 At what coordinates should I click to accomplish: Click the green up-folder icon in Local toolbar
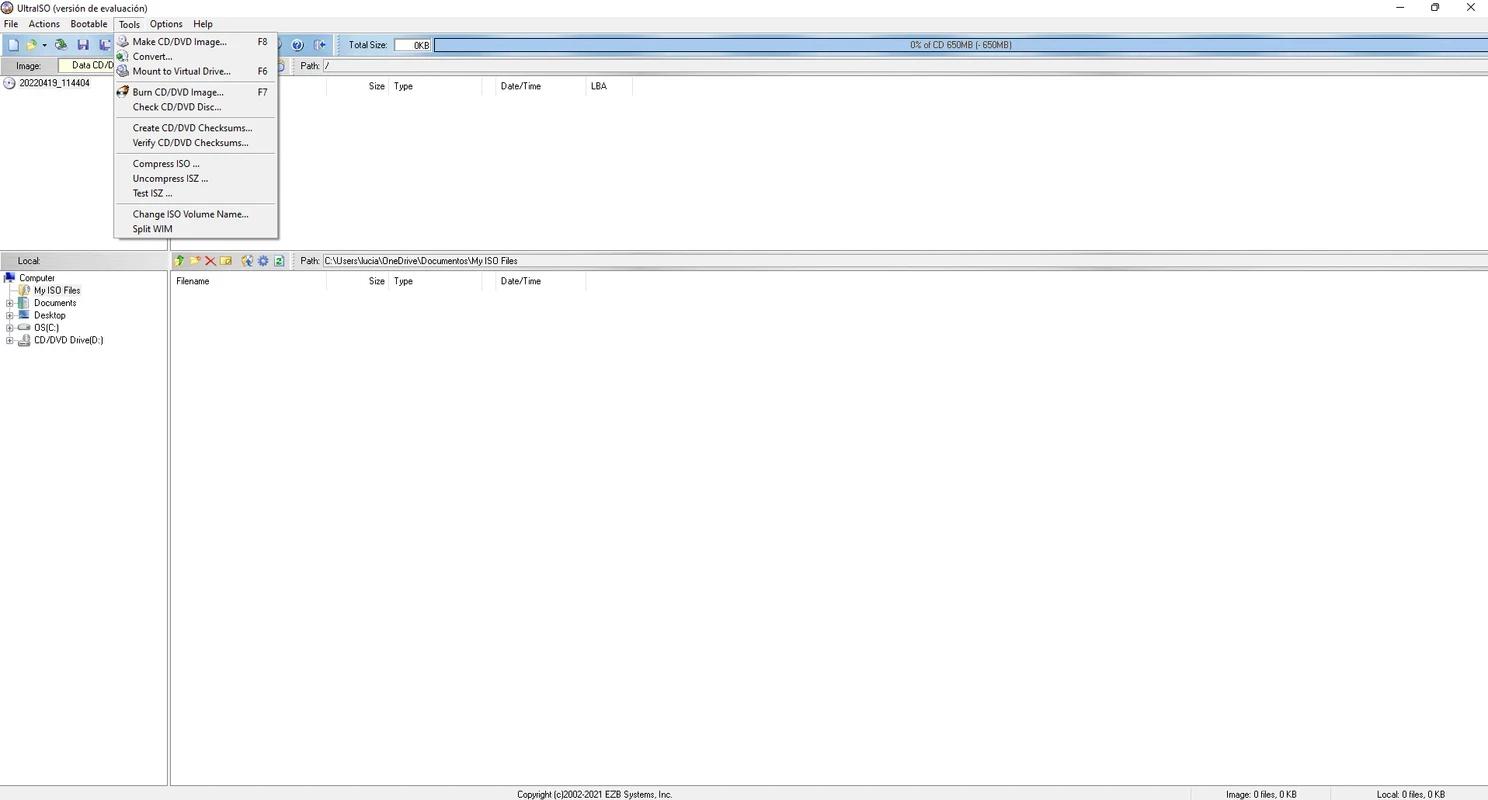[180, 261]
